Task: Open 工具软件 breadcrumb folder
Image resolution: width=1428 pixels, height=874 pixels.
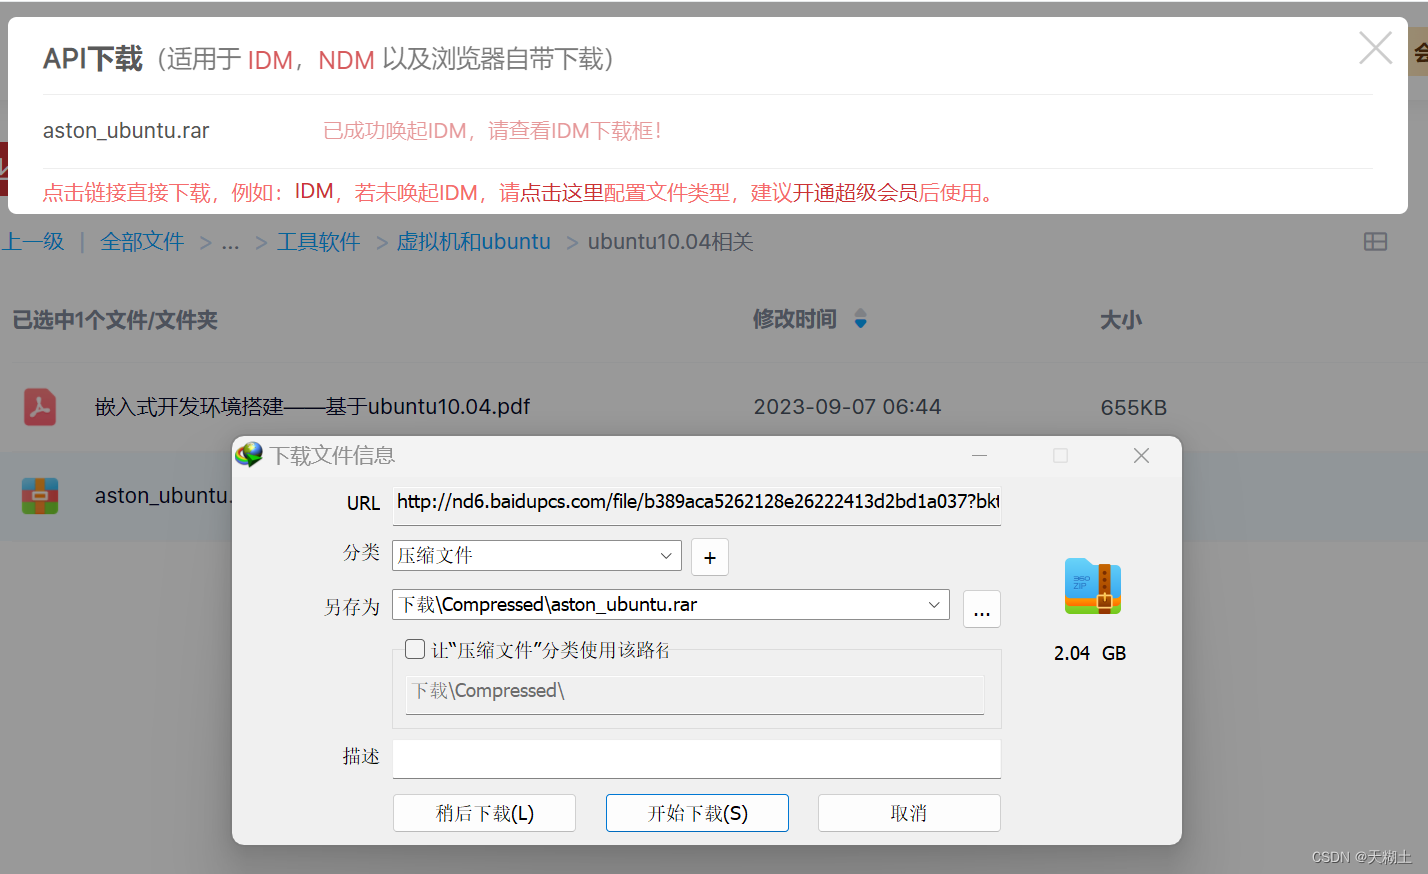Action: pyautogui.click(x=319, y=242)
